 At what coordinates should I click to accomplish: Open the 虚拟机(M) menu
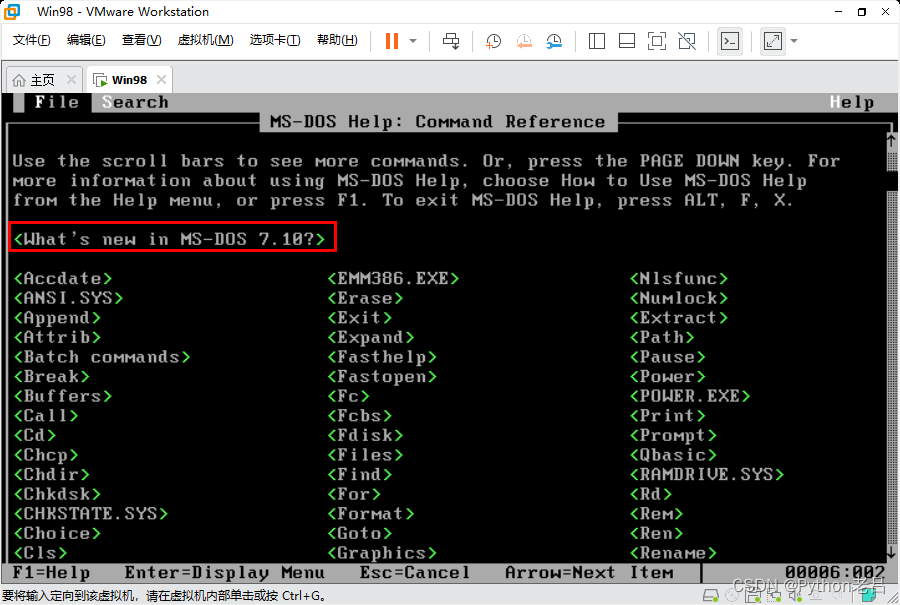(205, 40)
